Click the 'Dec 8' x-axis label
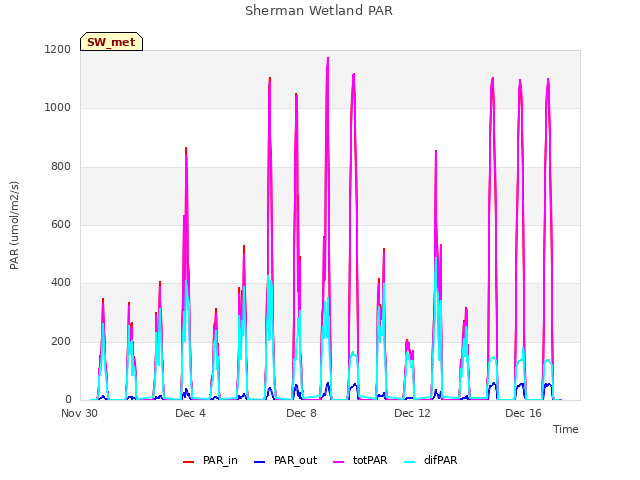Viewport: 640px width, 480px height. [x=301, y=413]
